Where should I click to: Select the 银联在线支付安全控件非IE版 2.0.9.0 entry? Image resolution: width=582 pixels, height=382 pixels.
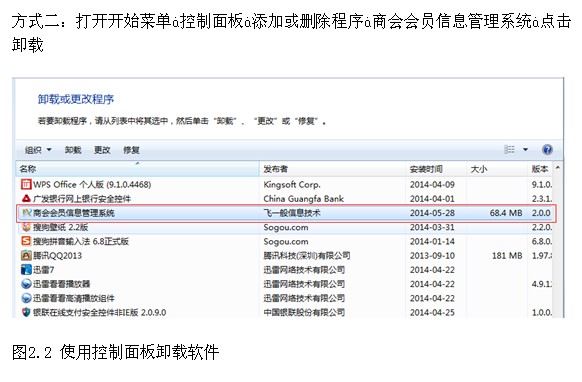284,312
